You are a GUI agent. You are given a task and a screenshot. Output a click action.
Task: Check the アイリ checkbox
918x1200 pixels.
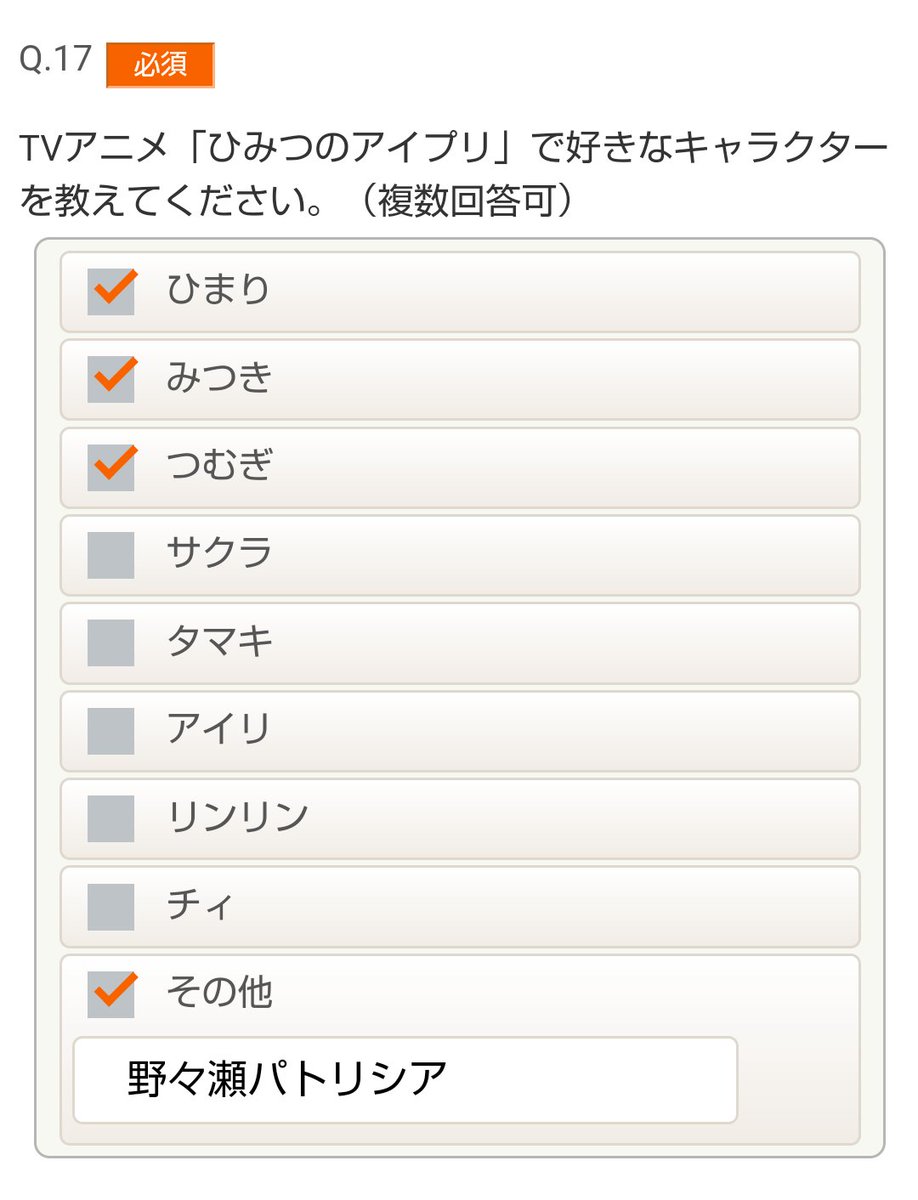click(111, 731)
